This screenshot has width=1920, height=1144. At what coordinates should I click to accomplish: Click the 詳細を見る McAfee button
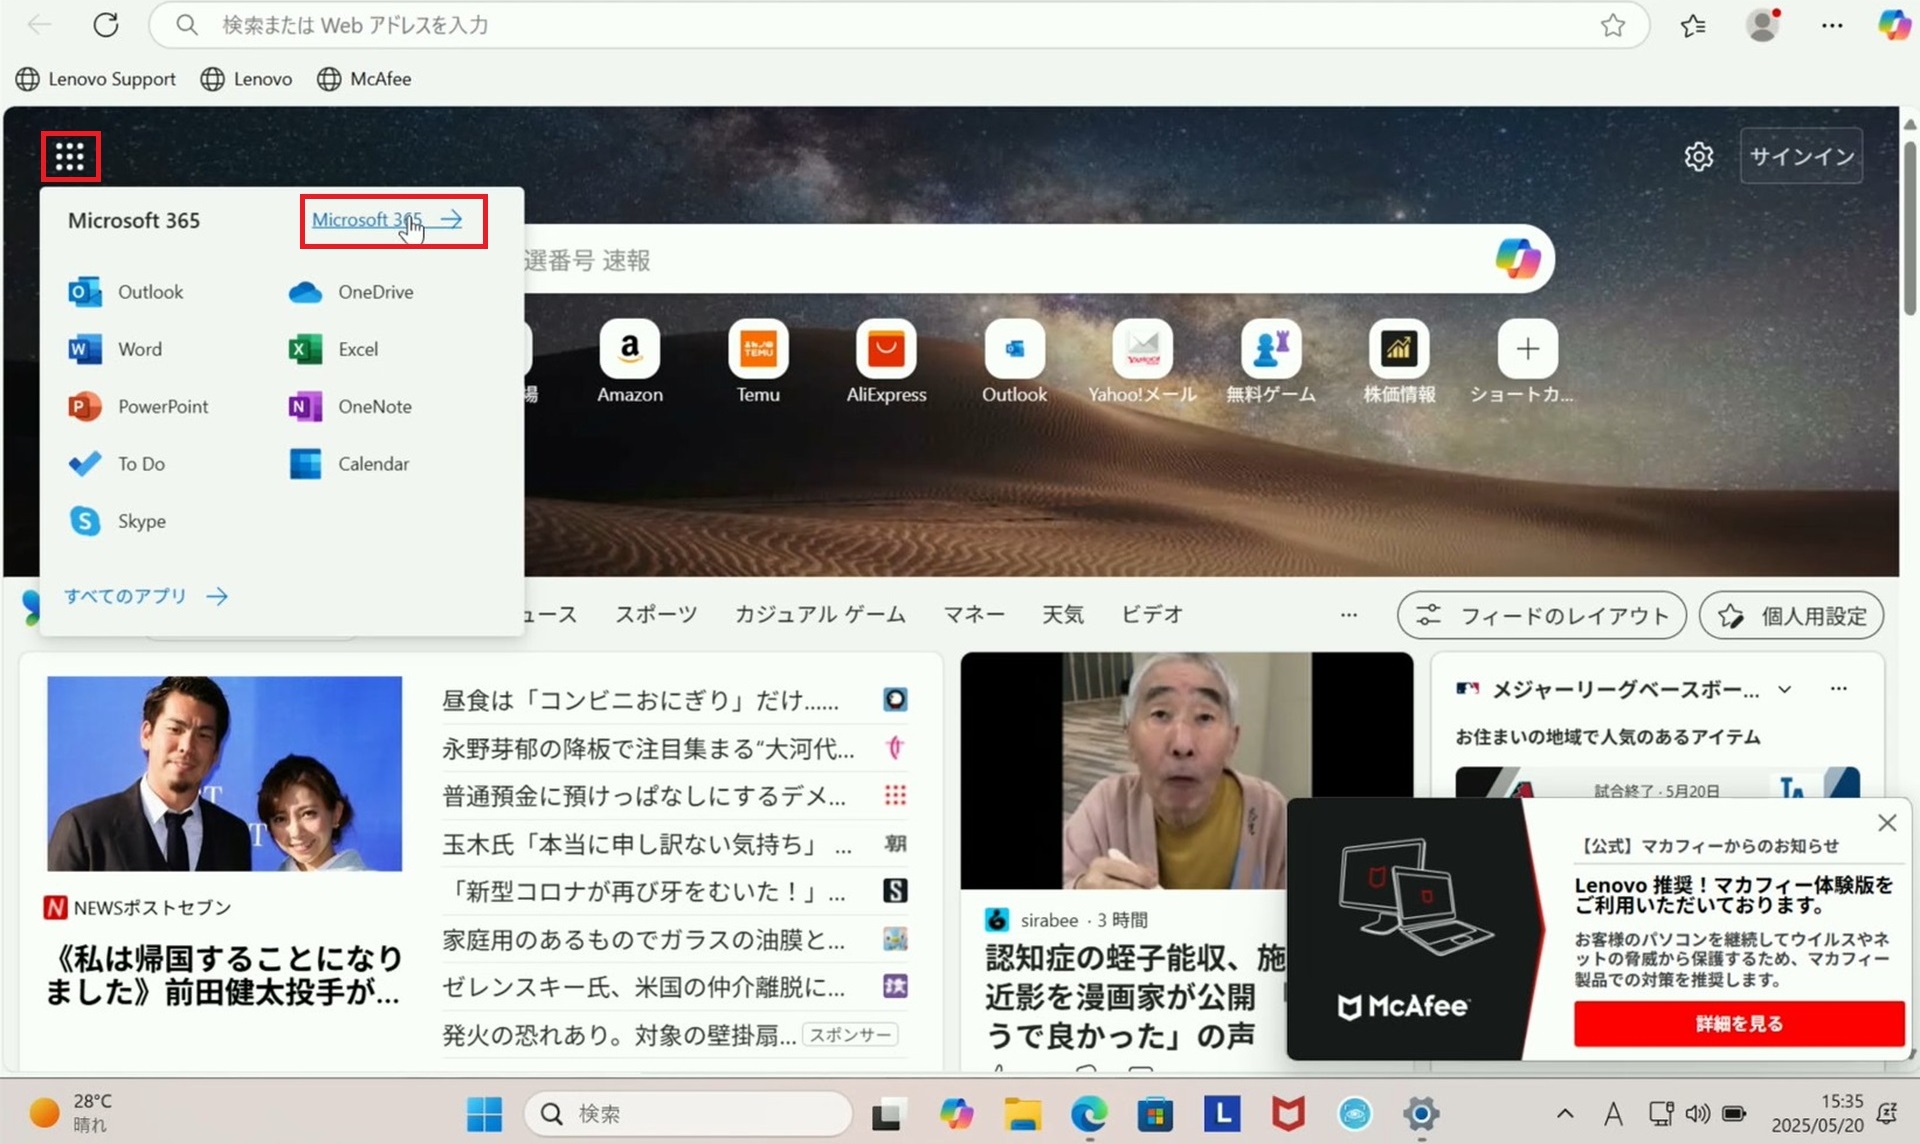(1739, 1023)
